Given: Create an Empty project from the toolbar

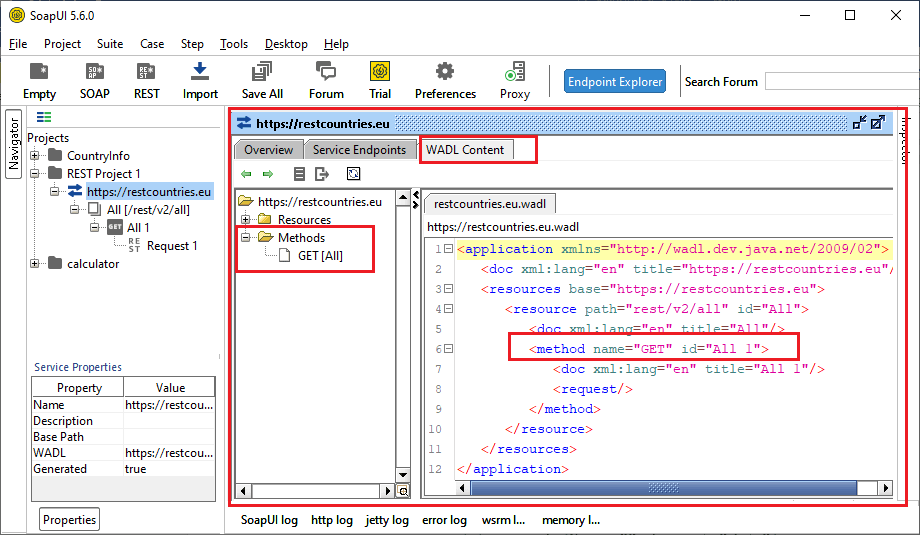Looking at the screenshot, I should point(39,72).
